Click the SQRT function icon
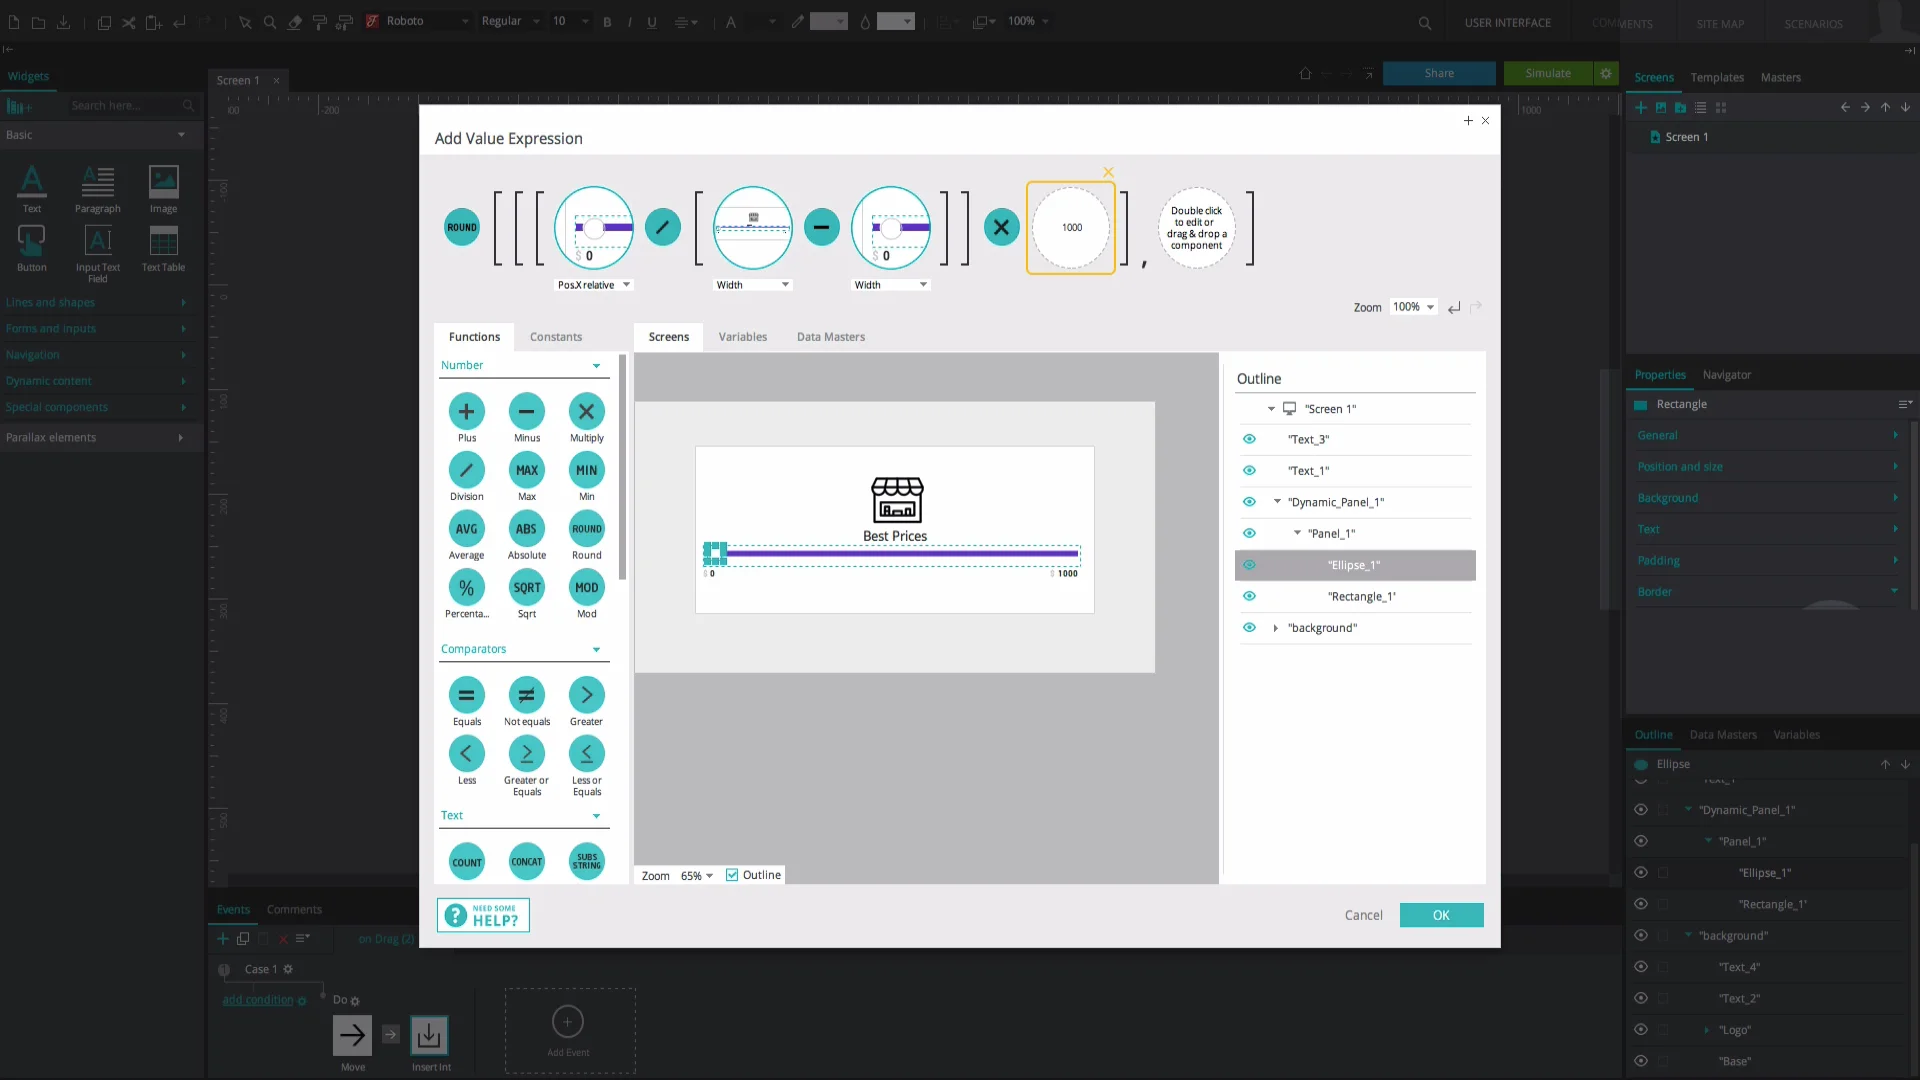The width and height of the screenshot is (1920, 1080). 526,589
